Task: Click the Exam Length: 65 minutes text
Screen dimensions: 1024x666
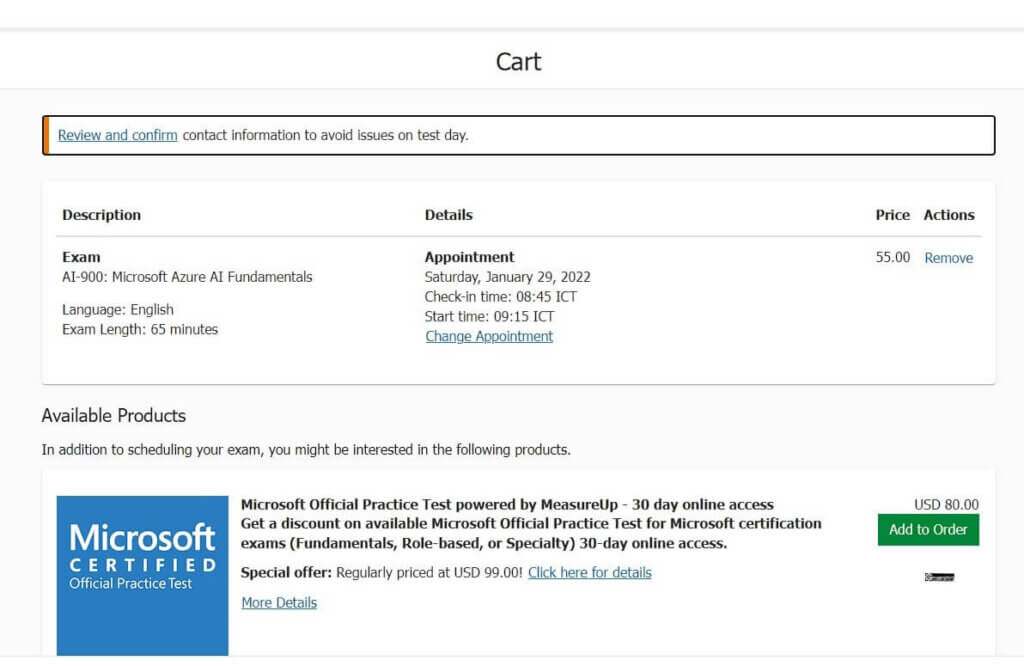Action: [x=139, y=329]
